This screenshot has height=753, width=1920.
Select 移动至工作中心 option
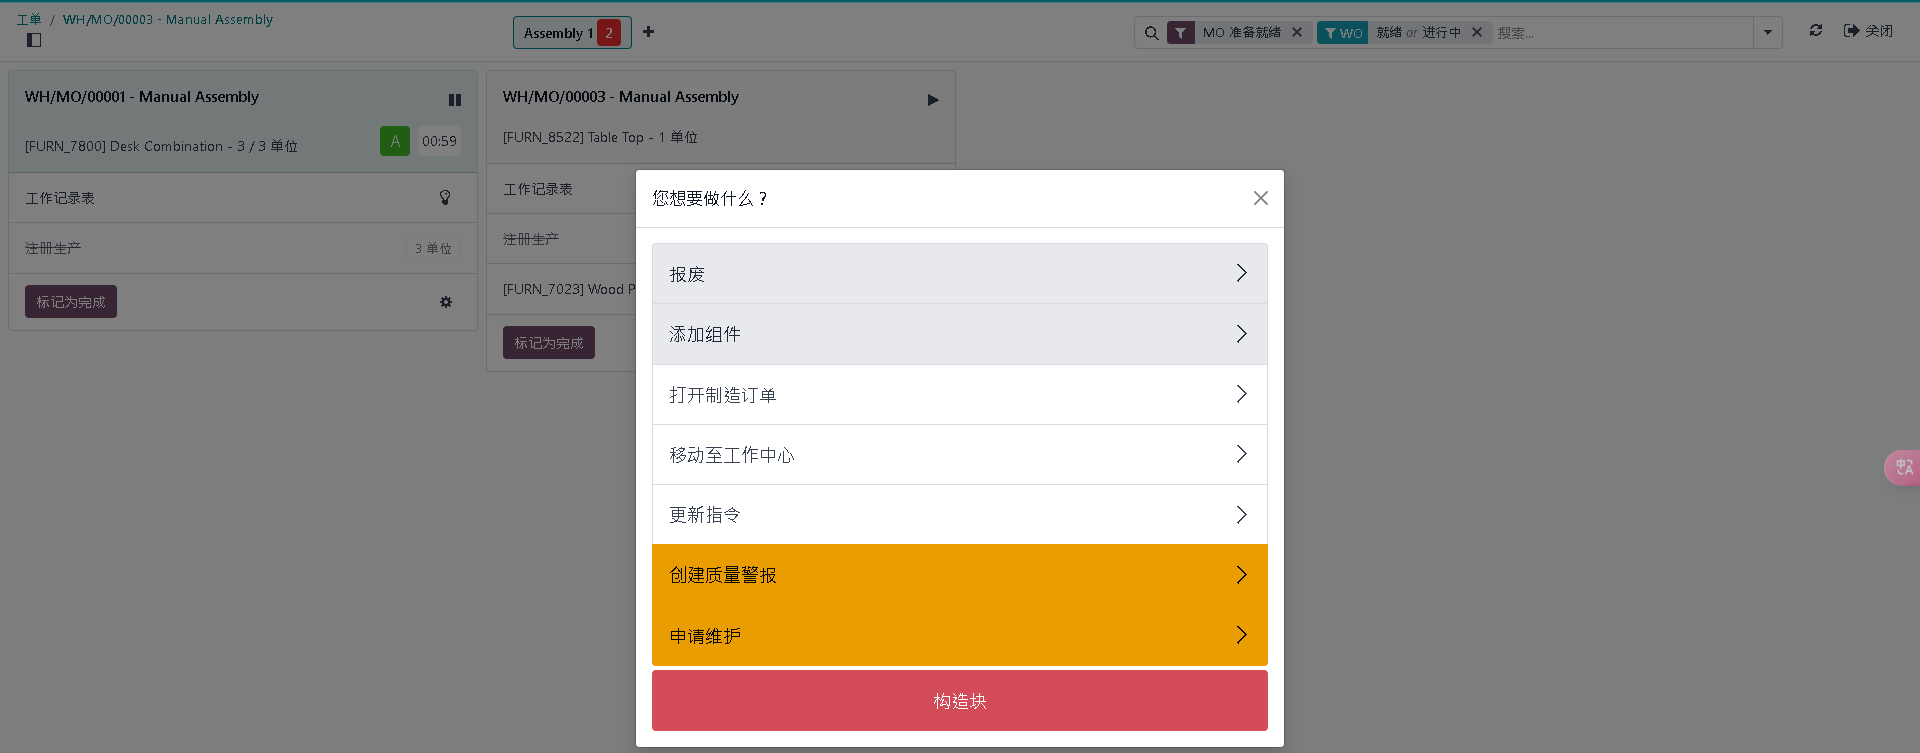(959, 455)
